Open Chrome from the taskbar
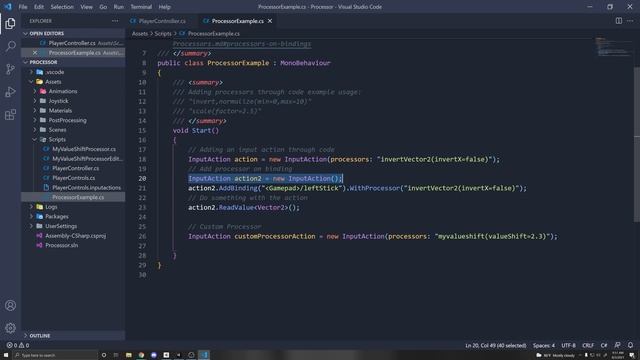Image resolution: width=640 pixels, height=360 pixels. (141, 355)
